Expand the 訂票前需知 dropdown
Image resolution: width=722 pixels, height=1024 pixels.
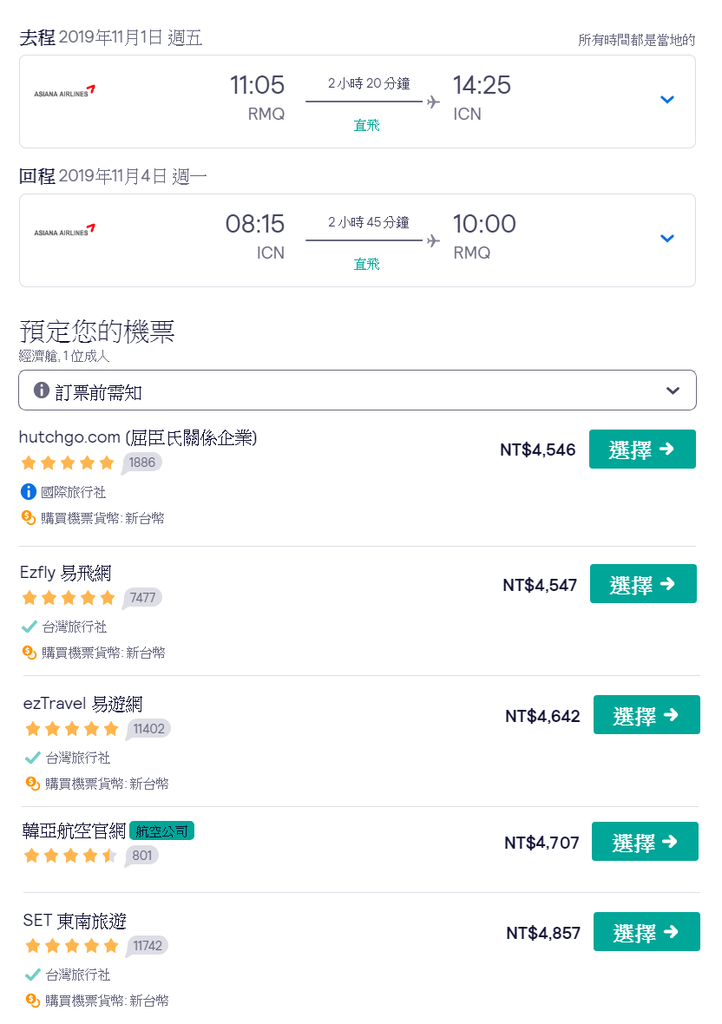point(673,390)
